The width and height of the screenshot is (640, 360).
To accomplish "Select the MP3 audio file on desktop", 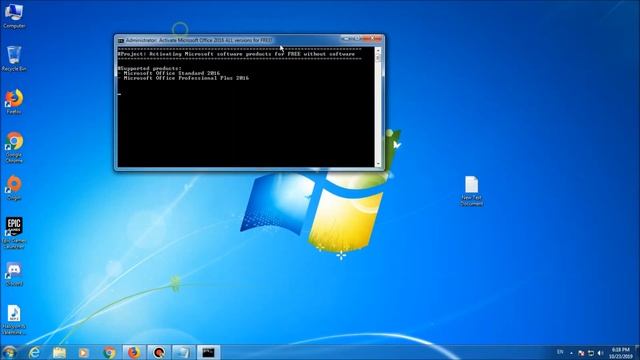I will 14,320.
